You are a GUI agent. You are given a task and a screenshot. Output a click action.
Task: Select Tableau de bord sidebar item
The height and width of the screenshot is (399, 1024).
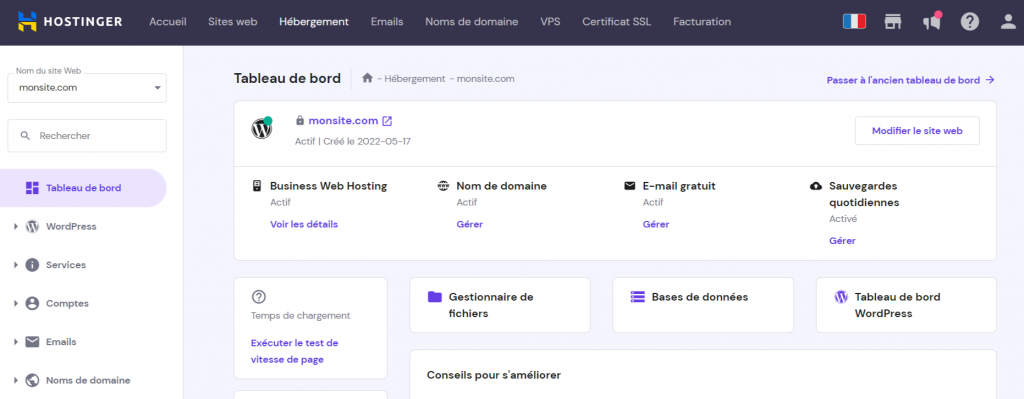click(x=83, y=188)
